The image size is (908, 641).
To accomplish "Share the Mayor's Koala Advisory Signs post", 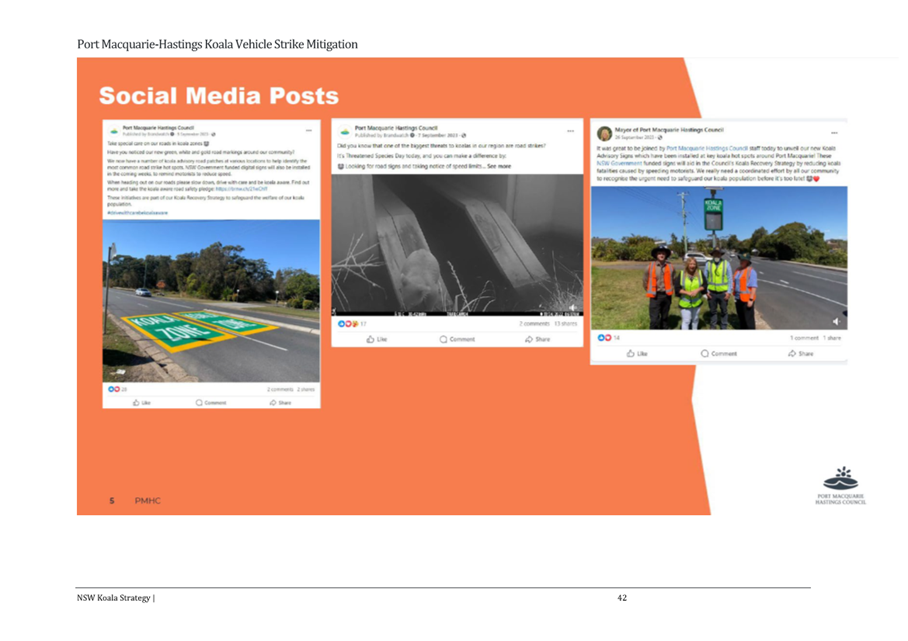I will (x=800, y=353).
